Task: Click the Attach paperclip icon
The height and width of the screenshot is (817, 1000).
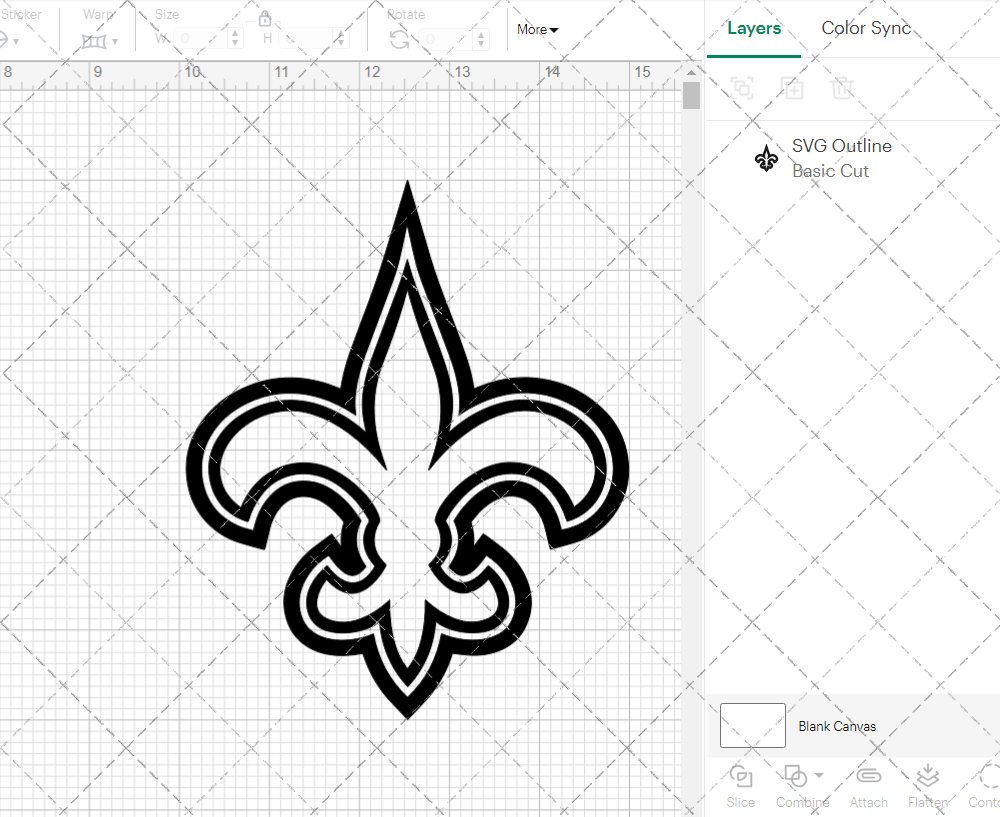Action: (869, 777)
